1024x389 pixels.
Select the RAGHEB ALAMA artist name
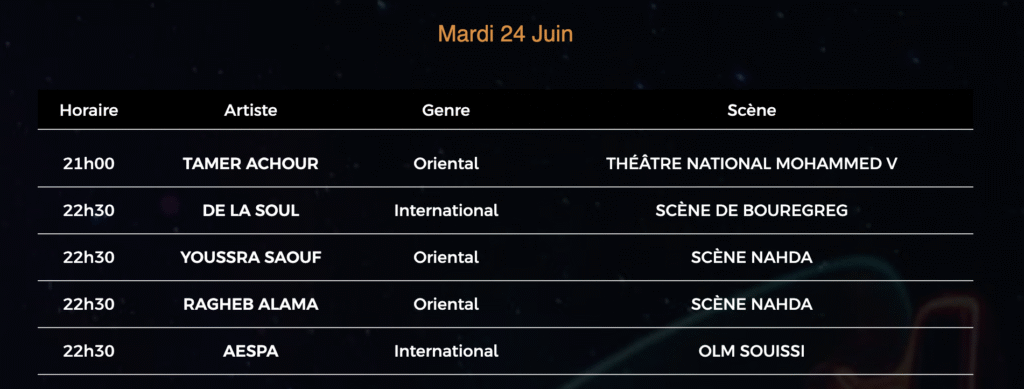pos(251,305)
